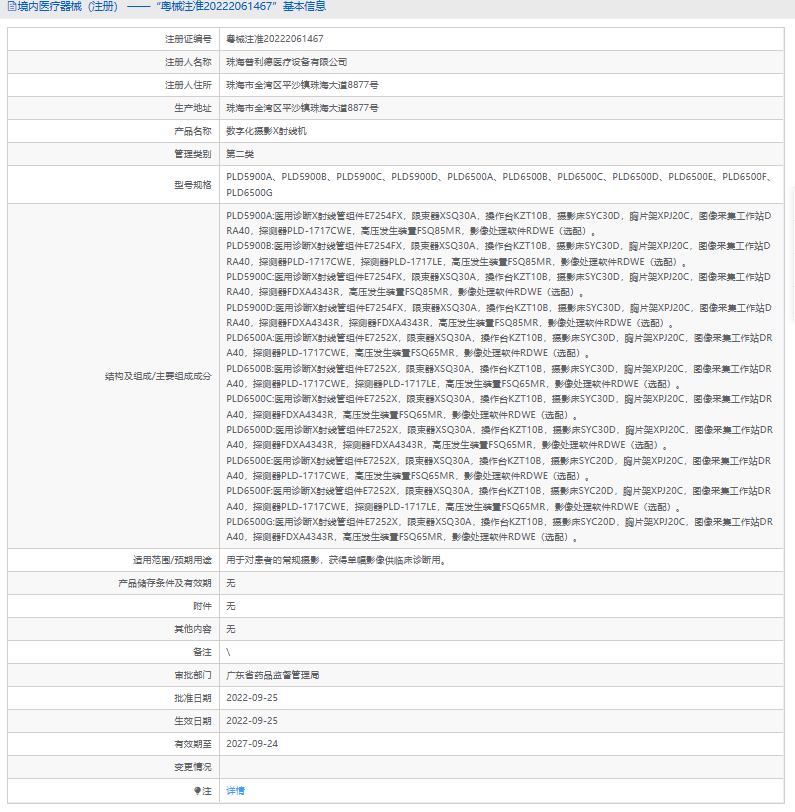This screenshot has width=795, height=812.
Task: Click the registrant address value in 注册人住所 row
Action: pyautogui.click(x=302, y=85)
